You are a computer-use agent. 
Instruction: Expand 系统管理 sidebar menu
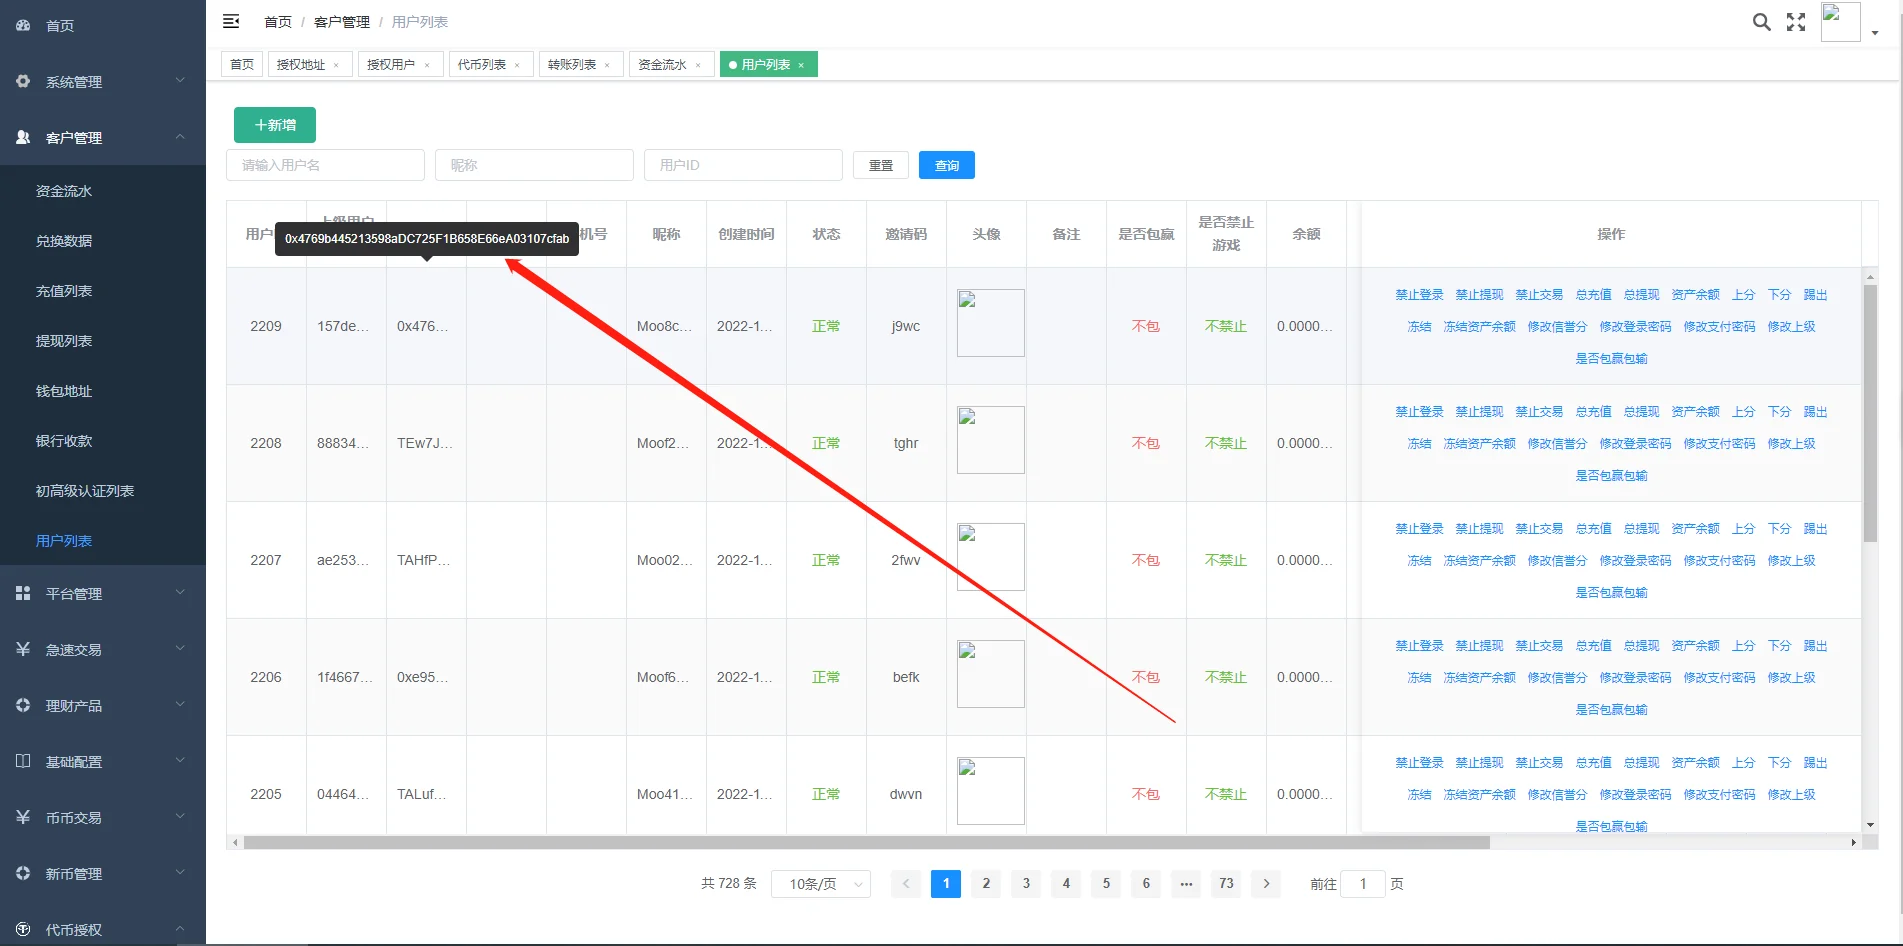pos(100,82)
